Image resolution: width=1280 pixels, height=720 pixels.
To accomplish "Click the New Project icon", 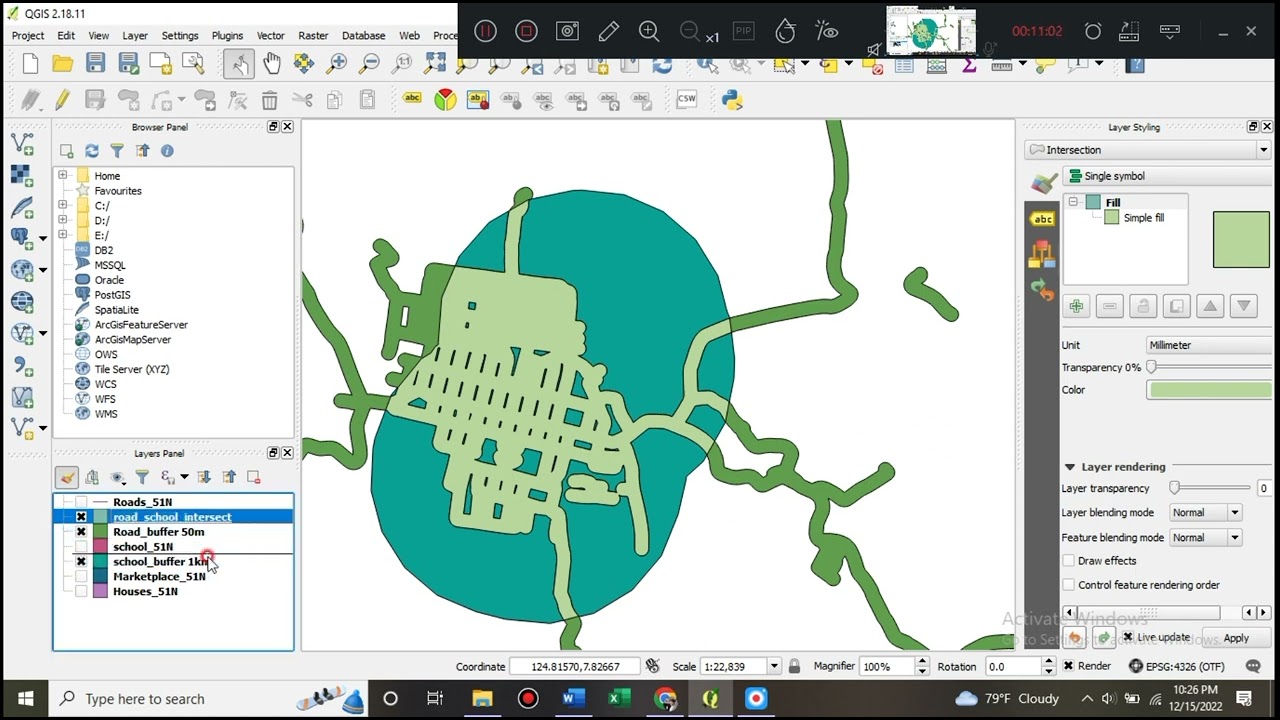I will point(30,64).
